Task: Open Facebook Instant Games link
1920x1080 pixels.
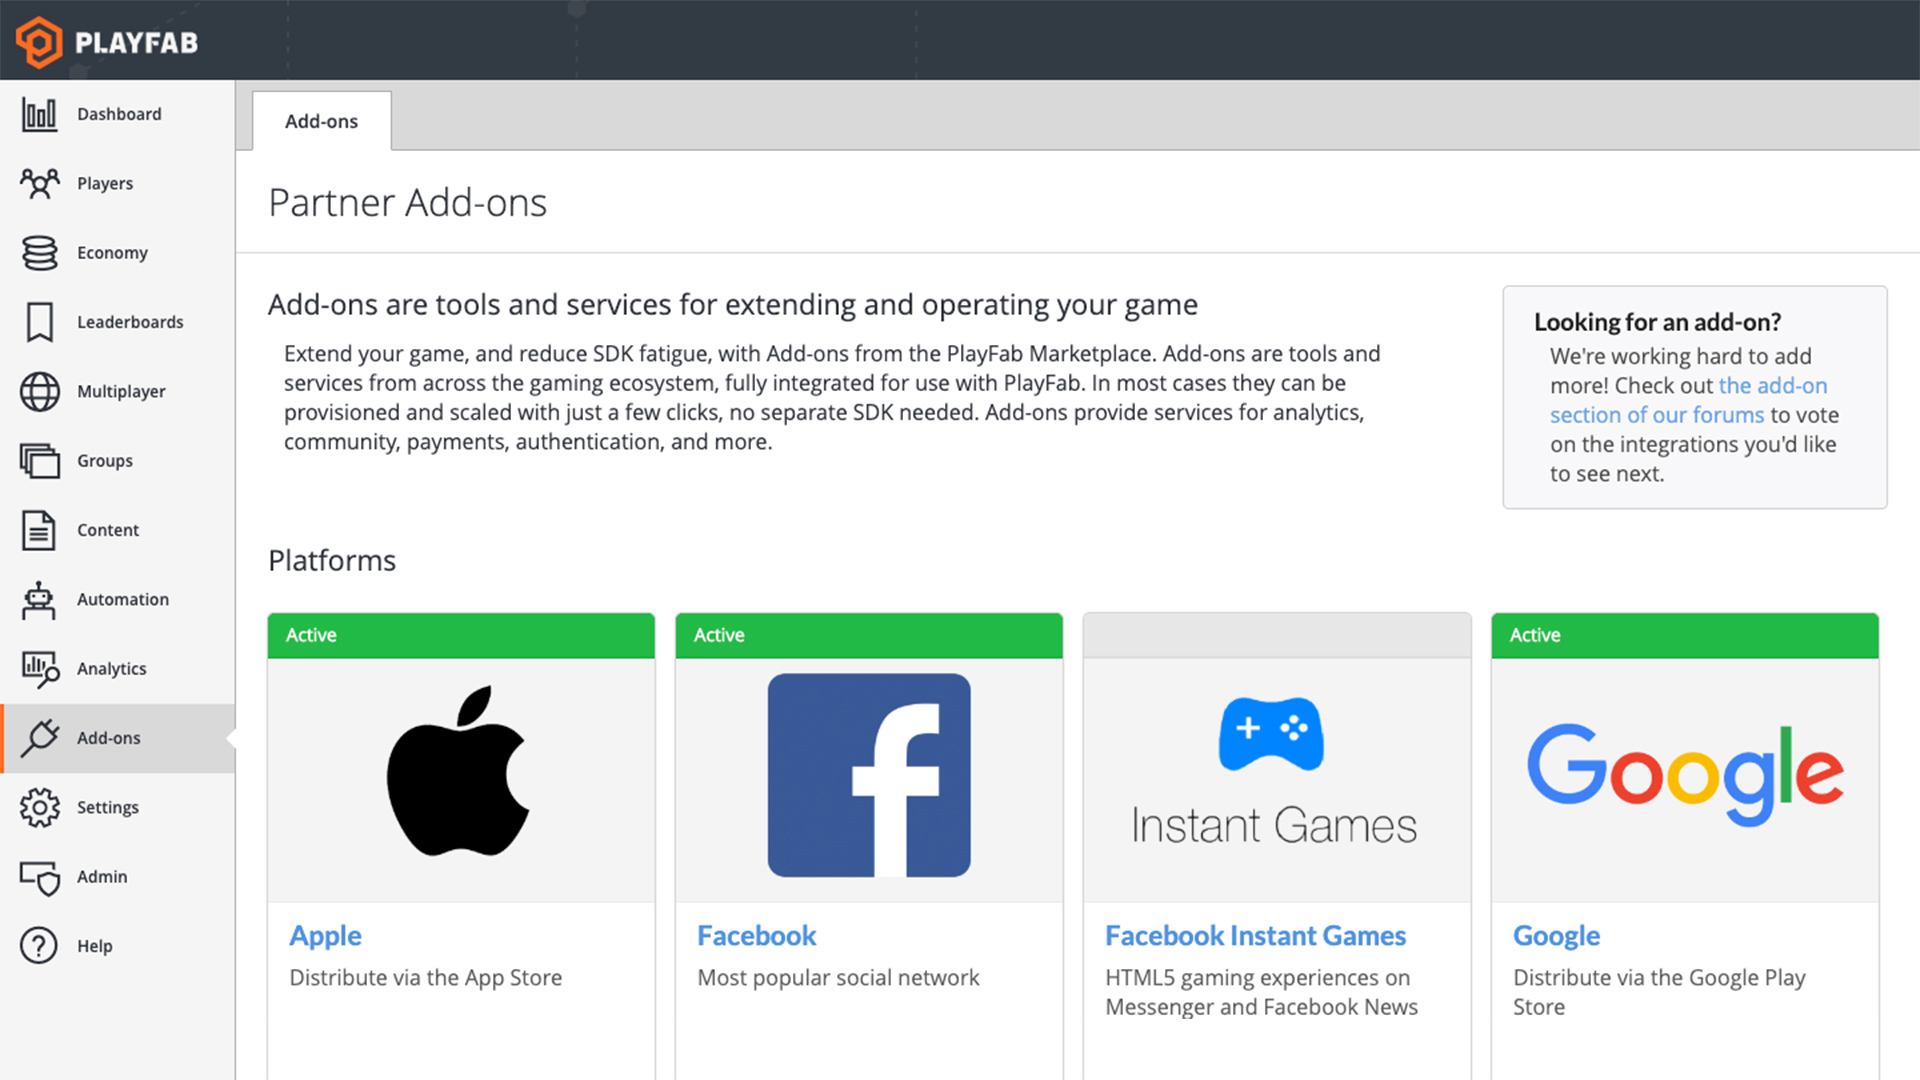Action: click(1255, 936)
